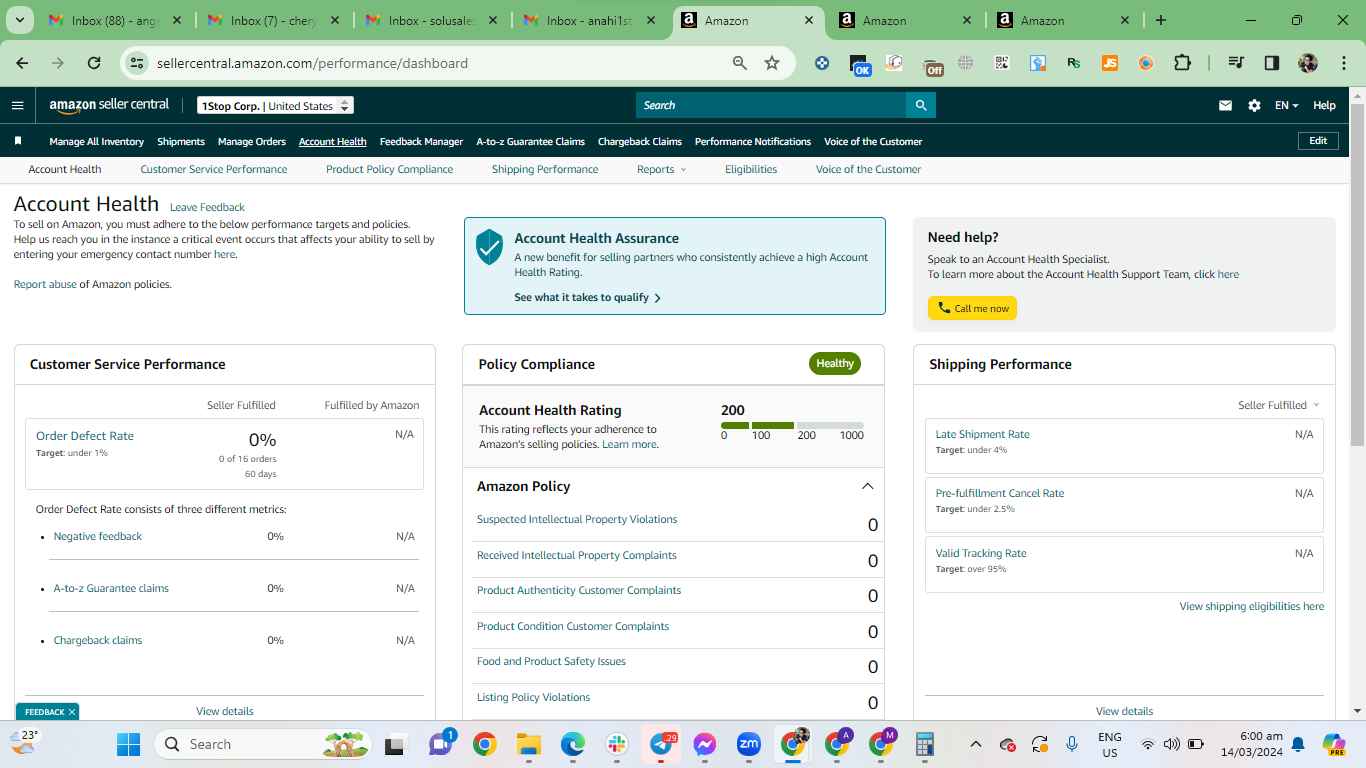Image resolution: width=1366 pixels, height=768 pixels.
Task: Bookmark this page with the star icon
Action: (772, 63)
